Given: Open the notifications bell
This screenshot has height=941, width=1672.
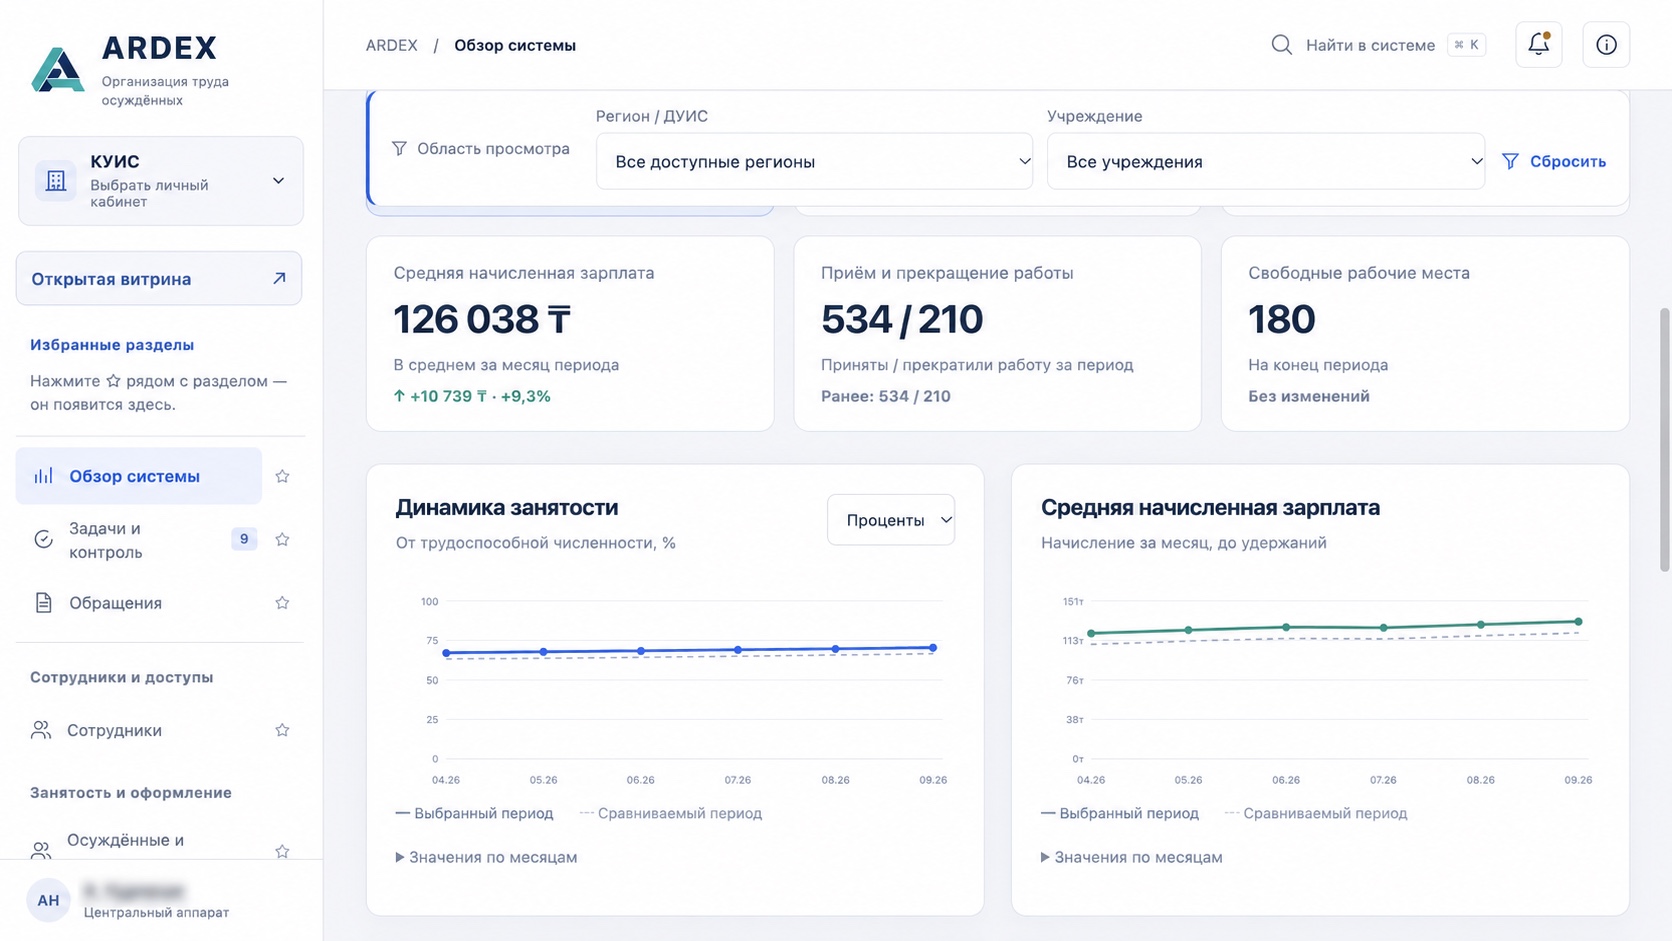Looking at the screenshot, I should click(1538, 44).
